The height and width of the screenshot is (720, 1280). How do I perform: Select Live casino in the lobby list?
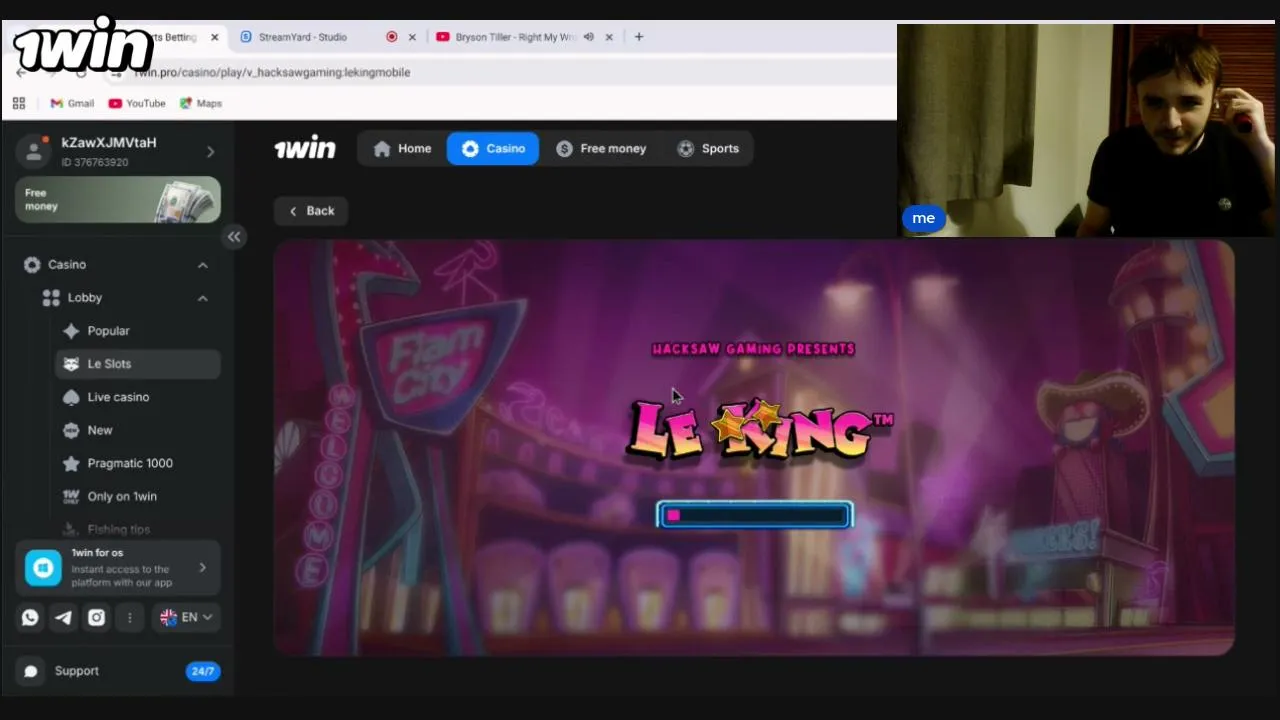click(x=138, y=397)
